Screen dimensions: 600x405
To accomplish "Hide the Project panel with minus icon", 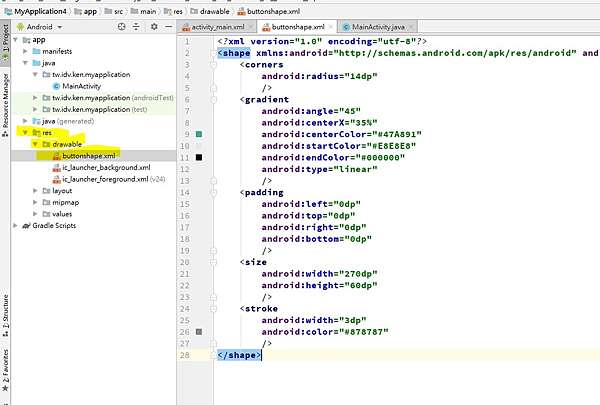I will pos(168,27).
